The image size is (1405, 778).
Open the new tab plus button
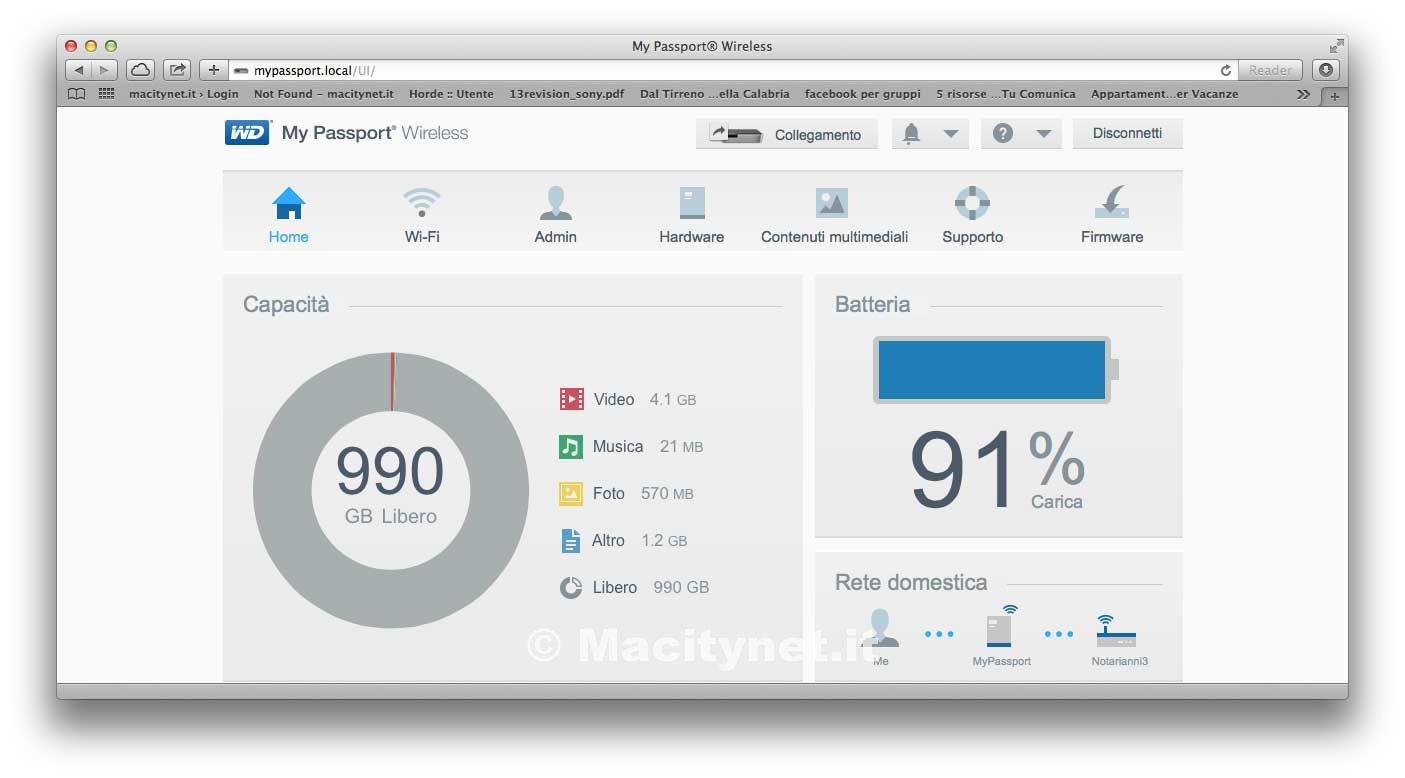[1334, 96]
